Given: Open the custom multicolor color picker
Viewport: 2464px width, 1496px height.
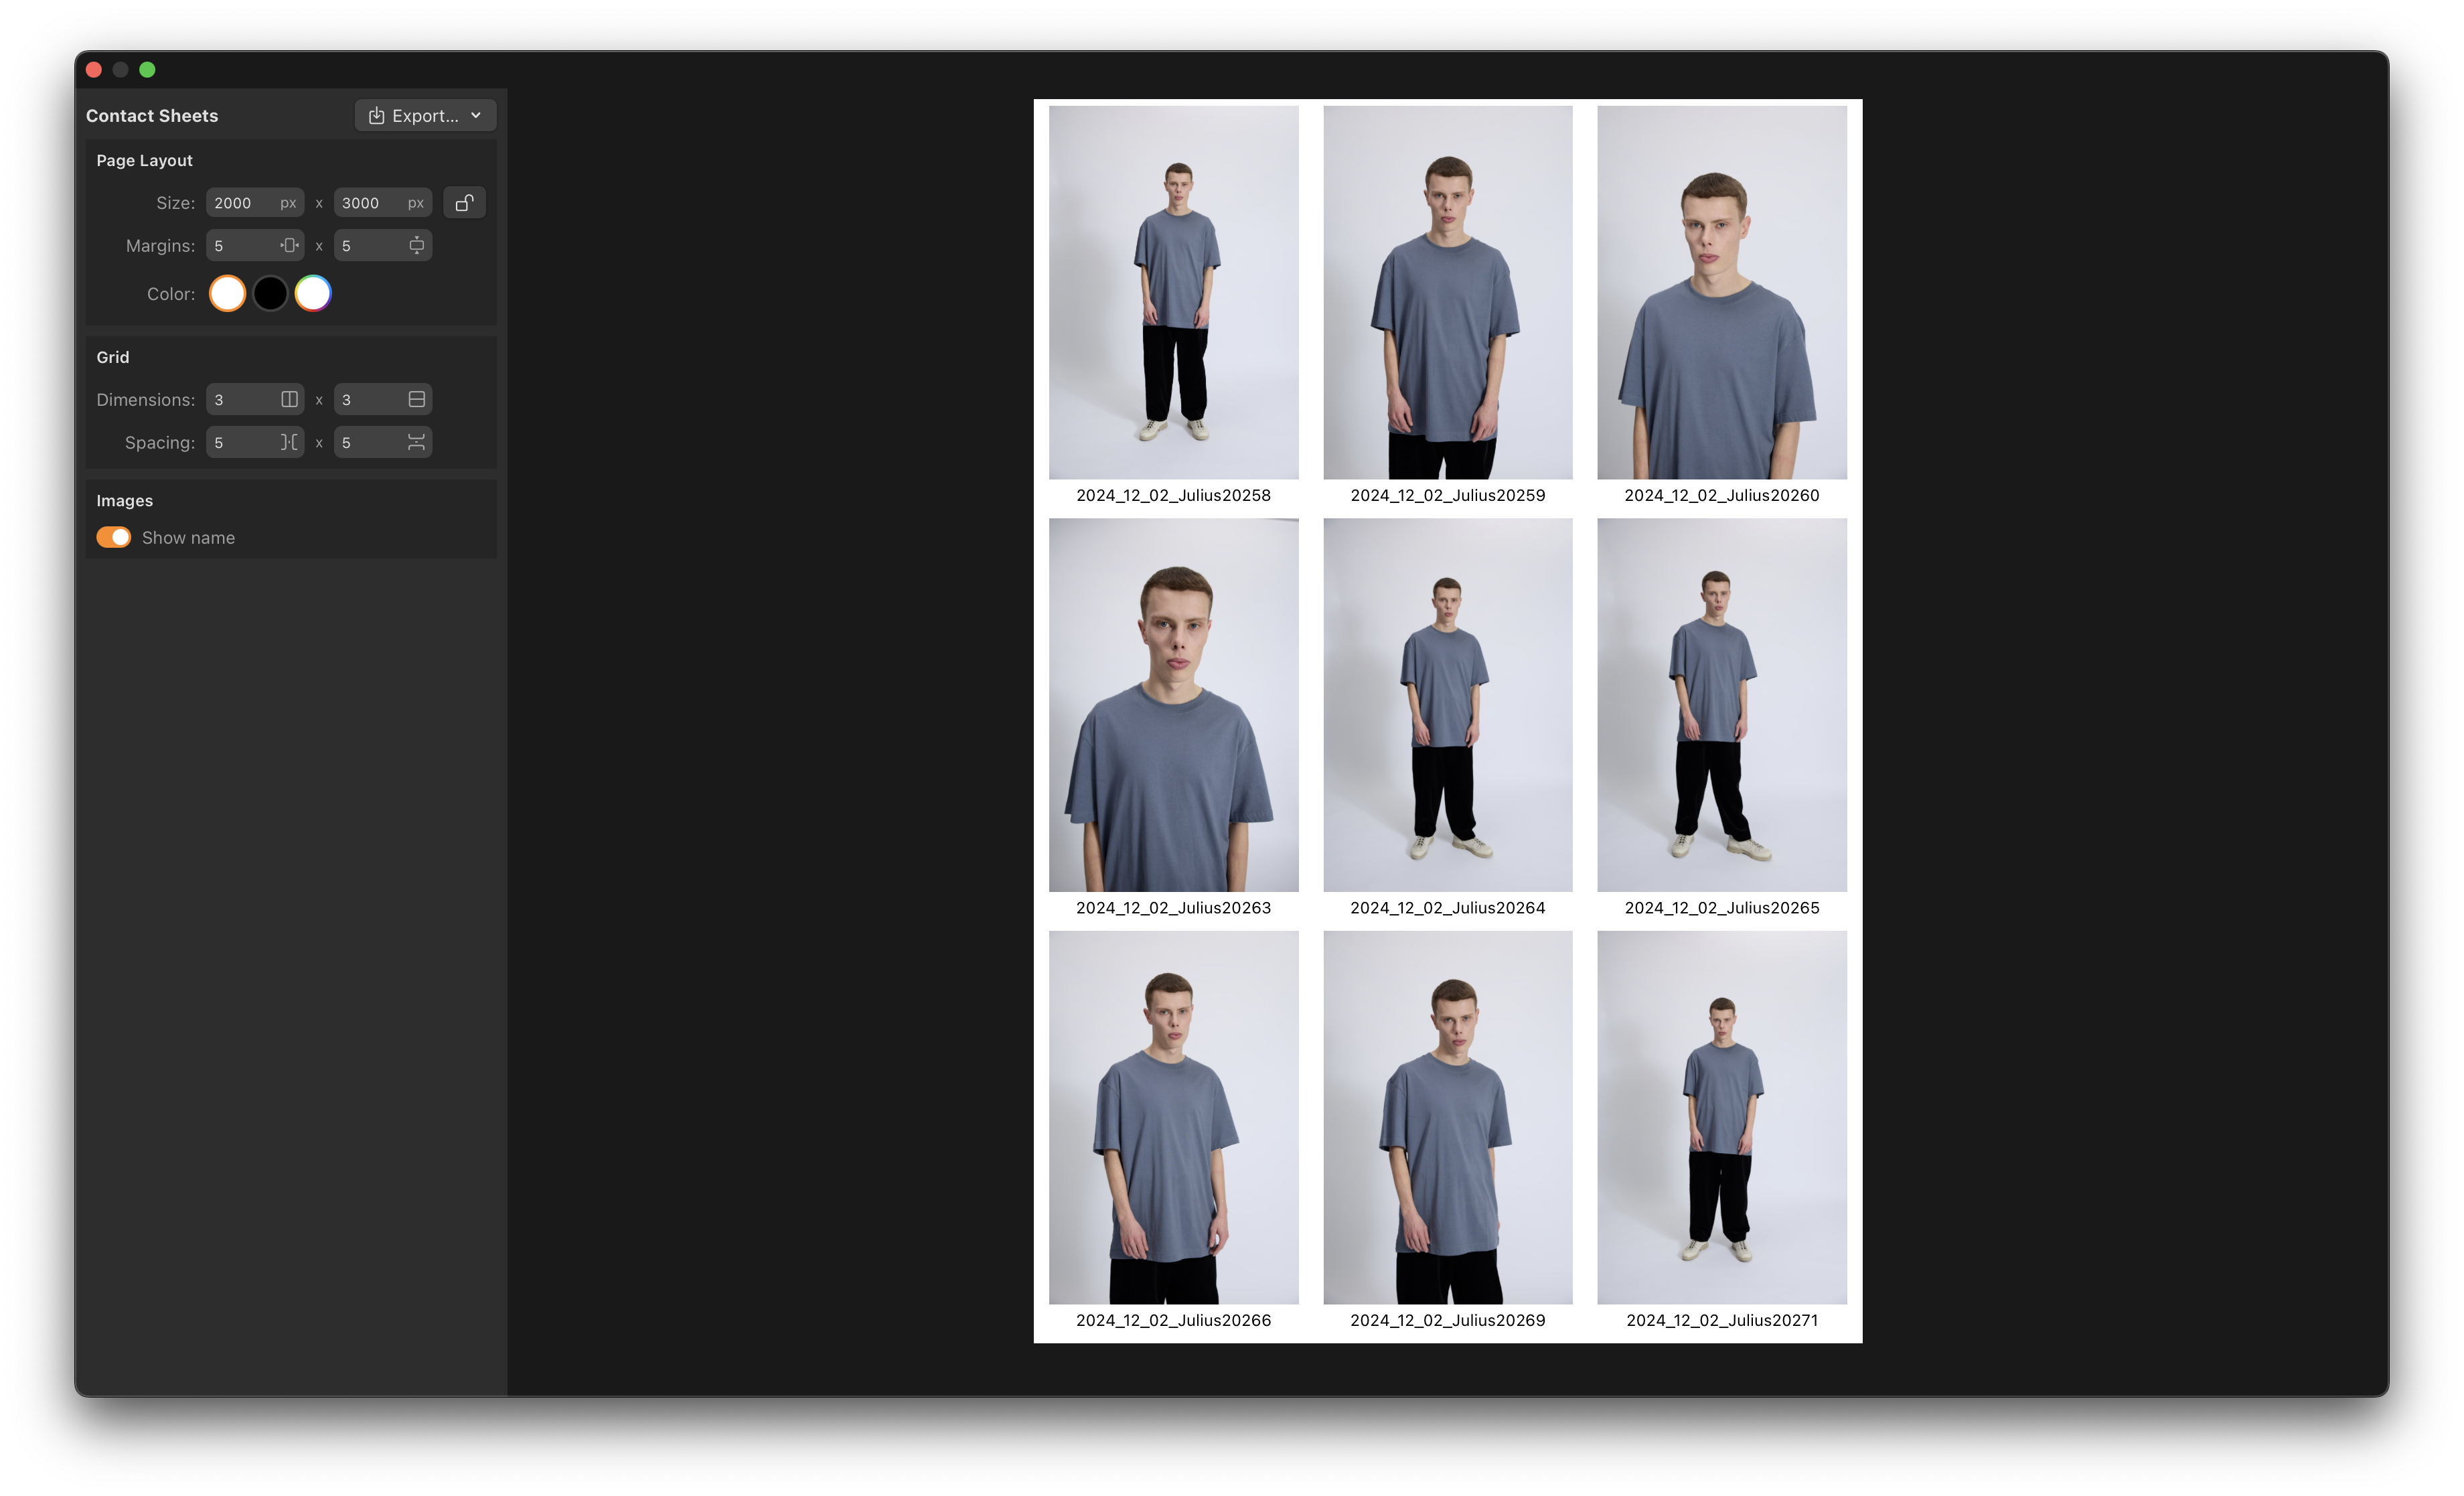Looking at the screenshot, I should click(x=313, y=293).
